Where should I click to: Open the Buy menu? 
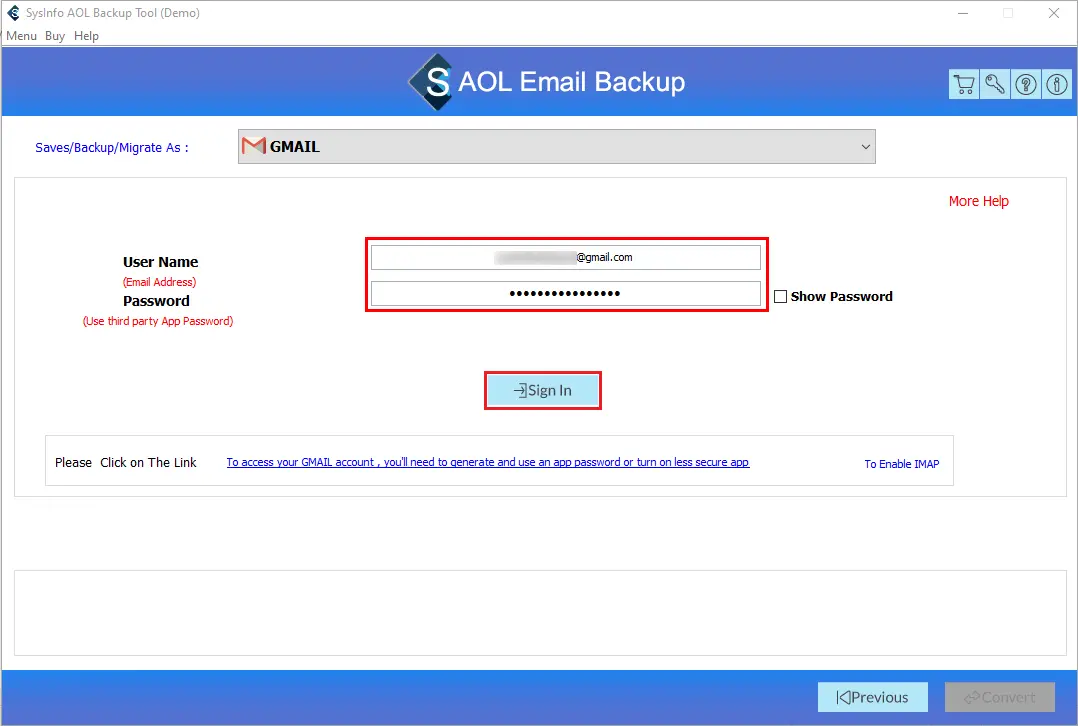(55, 36)
